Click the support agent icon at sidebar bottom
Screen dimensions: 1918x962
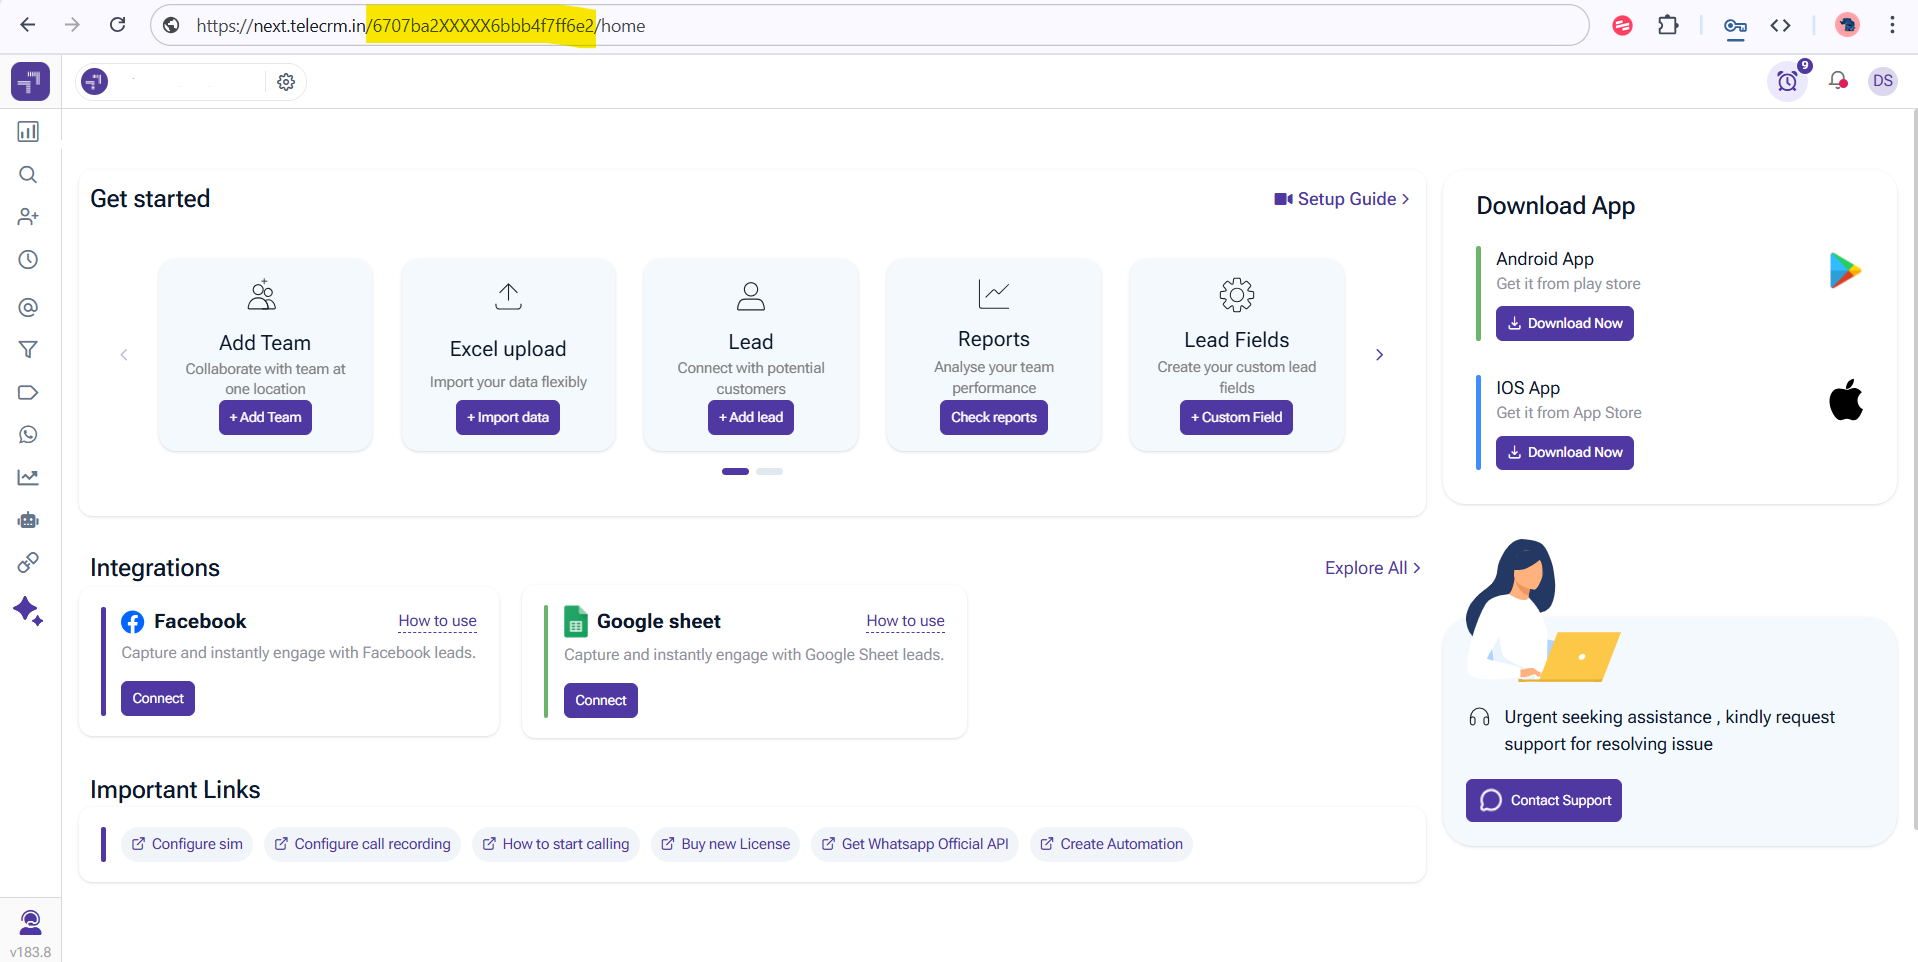[x=31, y=921]
